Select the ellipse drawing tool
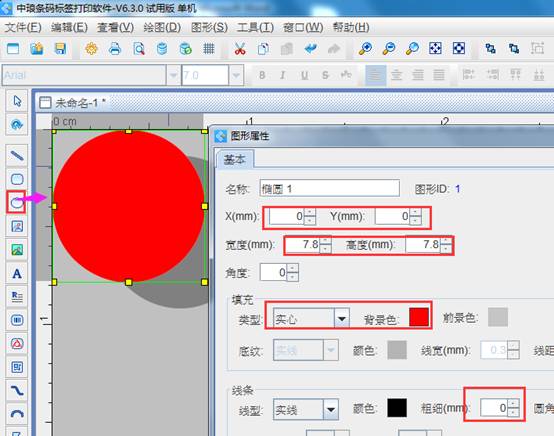This screenshot has height=436, width=554. tap(17, 202)
